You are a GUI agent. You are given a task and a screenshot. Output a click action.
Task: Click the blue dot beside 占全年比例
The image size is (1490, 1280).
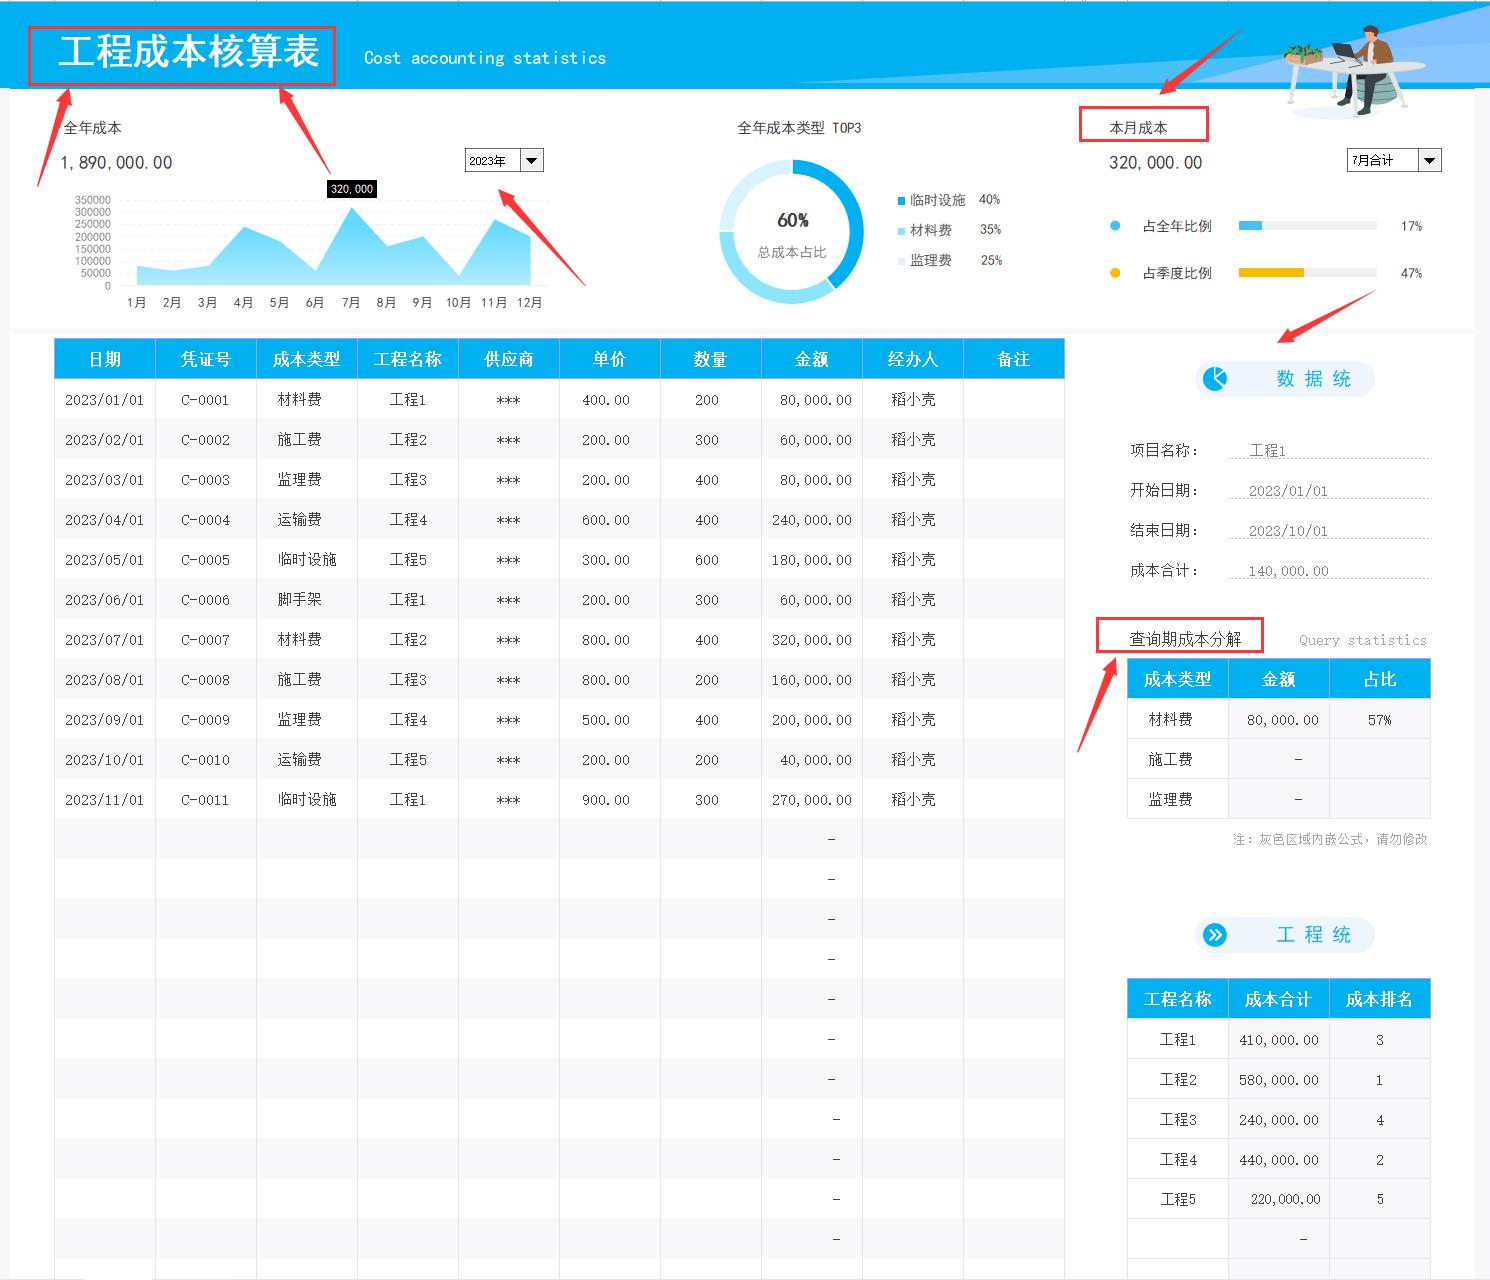click(1114, 226)
